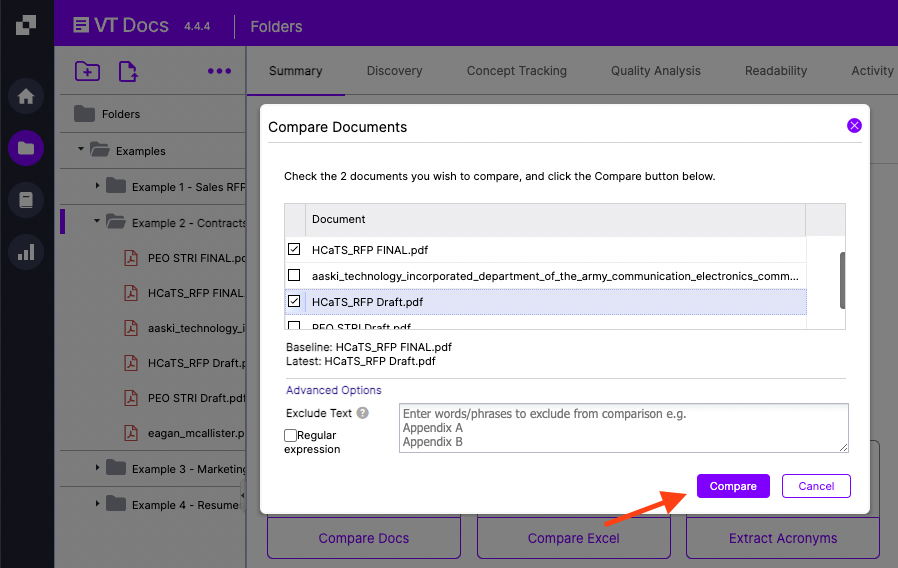898x568 pixels.
Task: Click the upload document icon
Action: [x=128, y=71]
